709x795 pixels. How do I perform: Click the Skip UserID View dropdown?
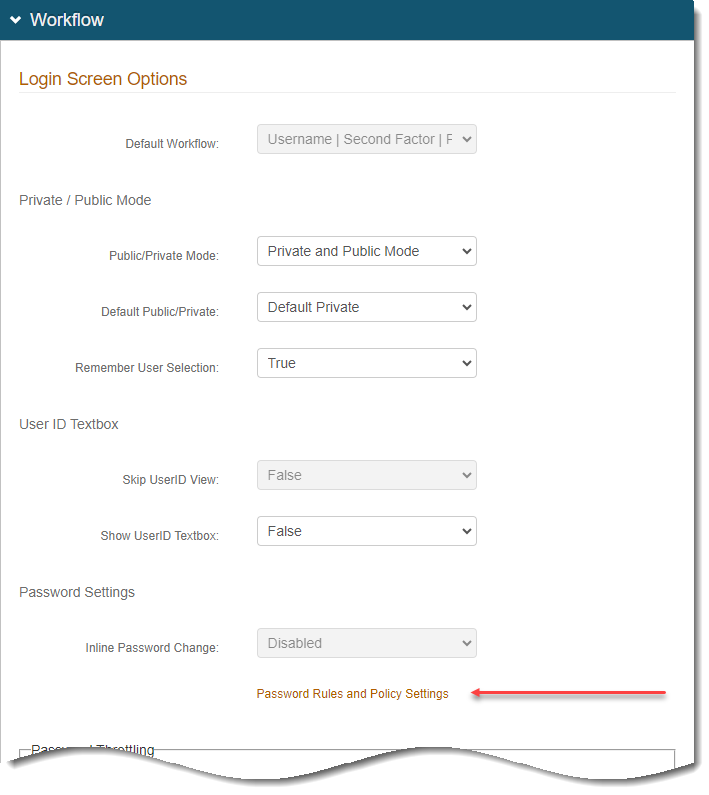tap(366, 475)
